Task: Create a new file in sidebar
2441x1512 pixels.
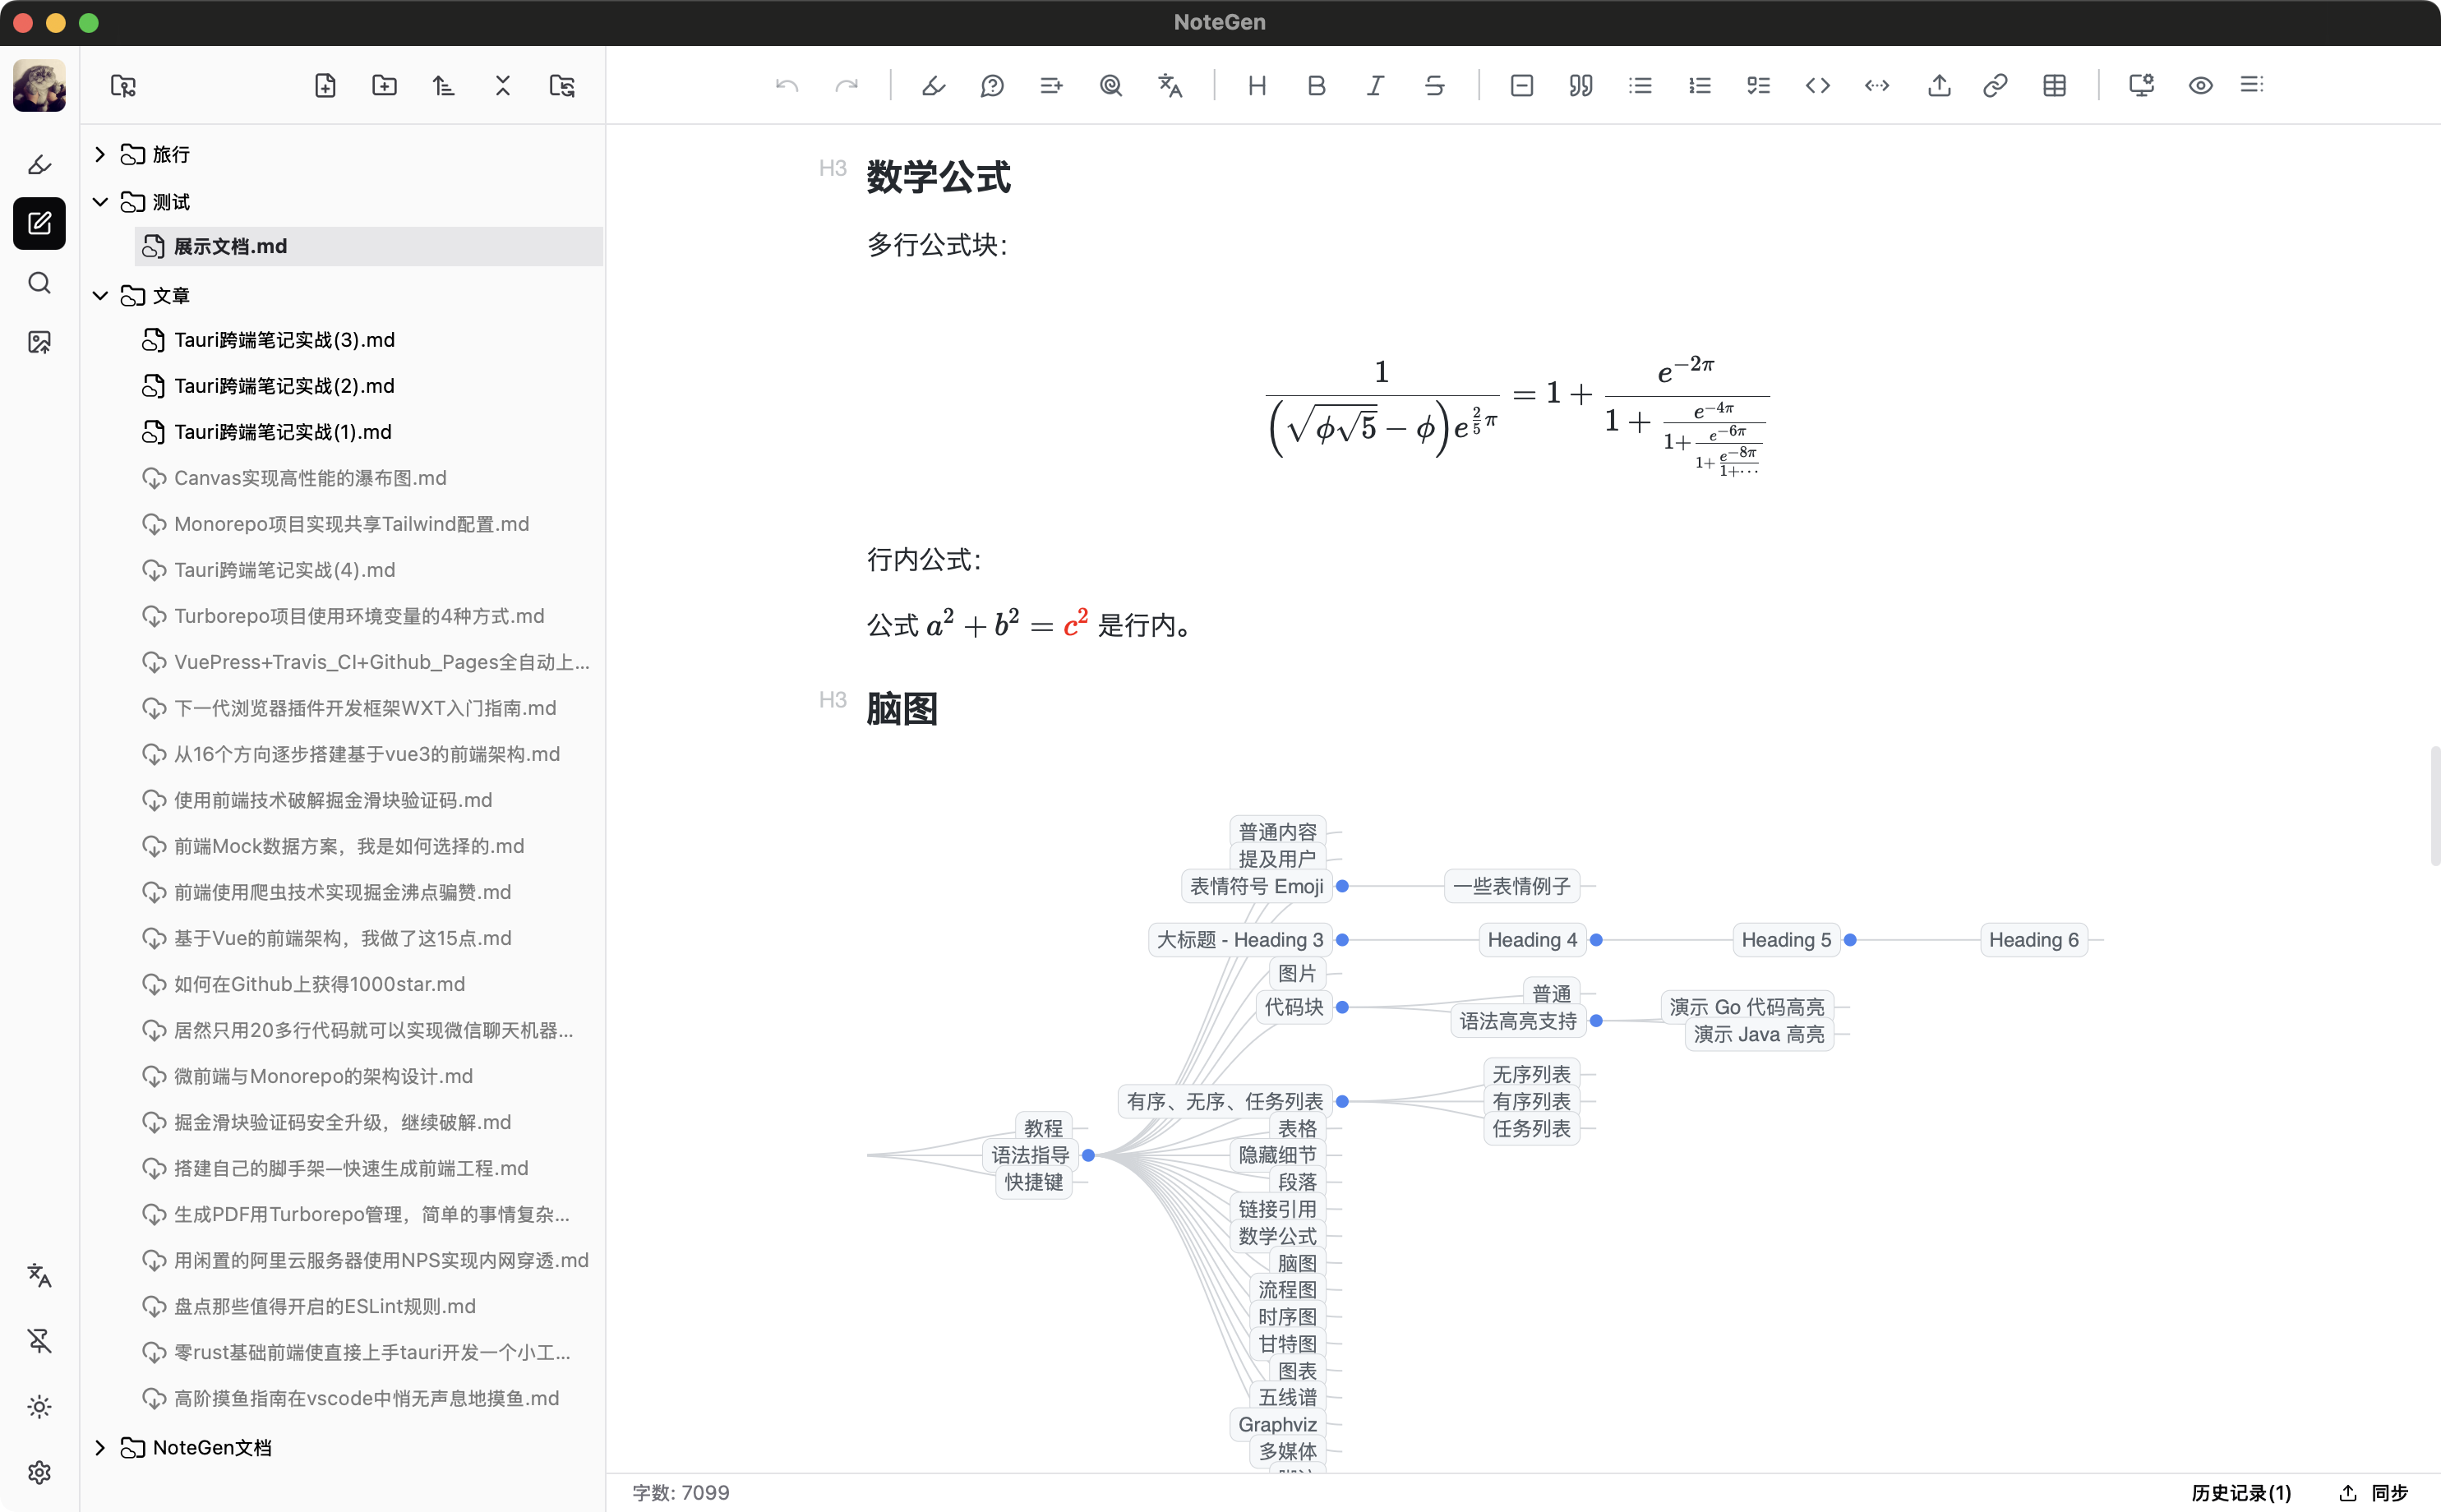Action: point(325,86)
